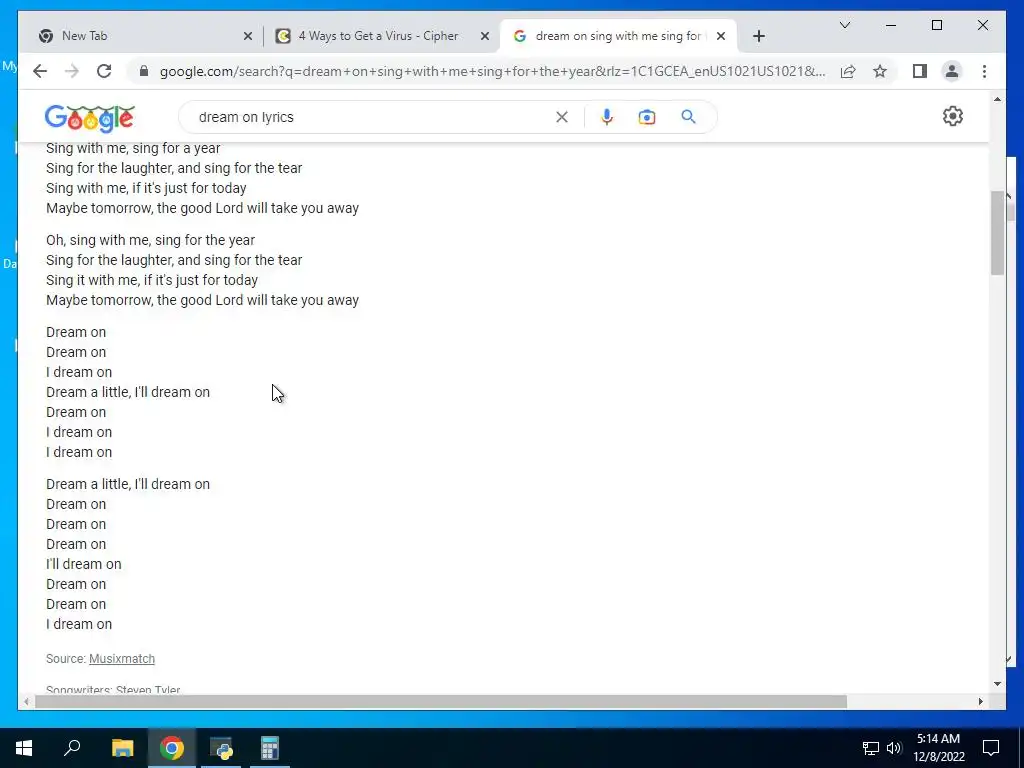Open the Calculator taskbar icon
Viewport: 1024px width, 768px height.
point(270,748)
